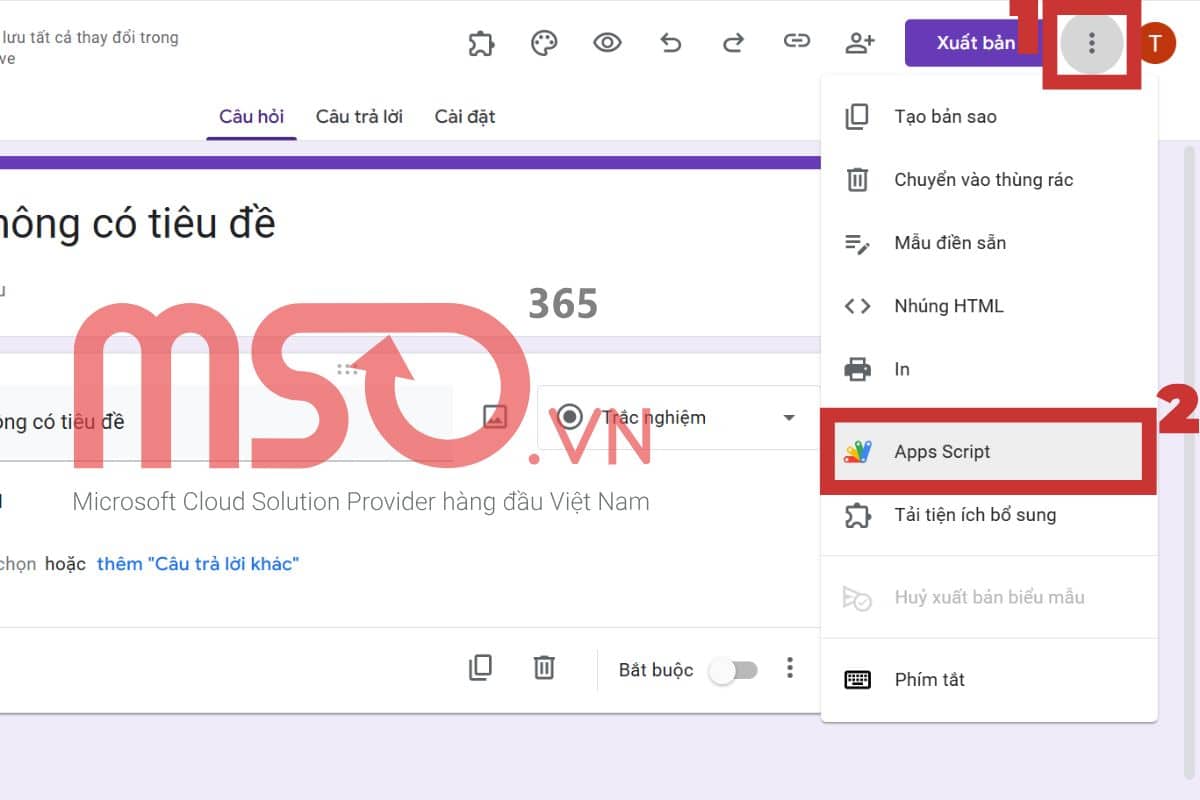
Task: Click the question drag handle dots
Action: [x=347, y=369]
